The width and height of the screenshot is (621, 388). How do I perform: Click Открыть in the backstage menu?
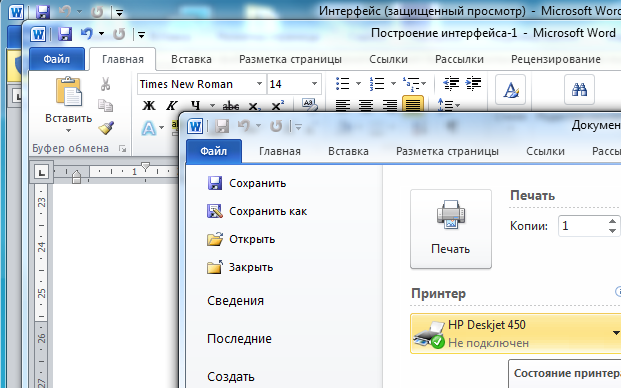point(241,239)
